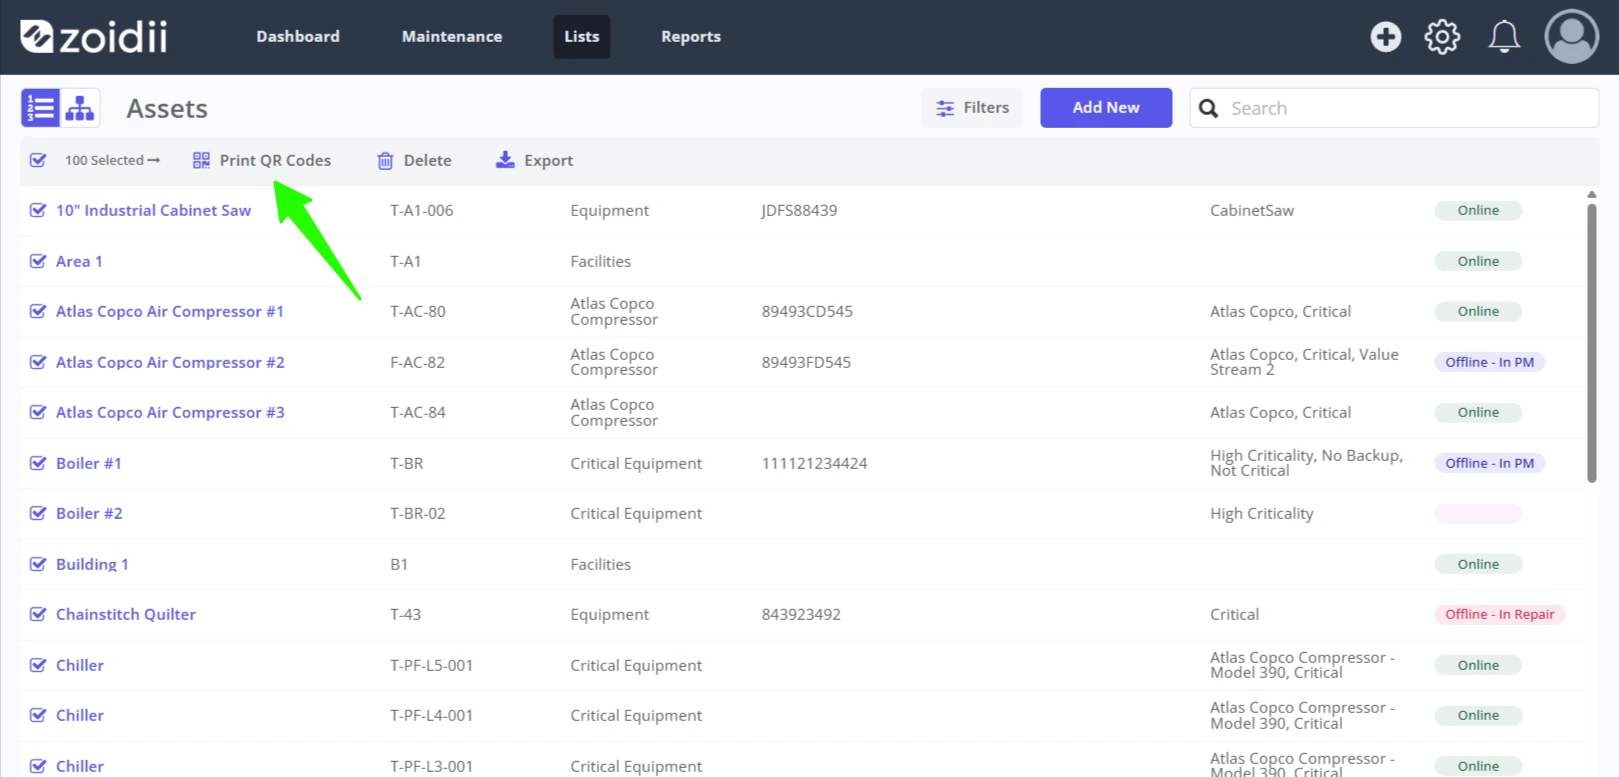
Task: Click the Print QR Codes icon
Action: click(201, 160)
